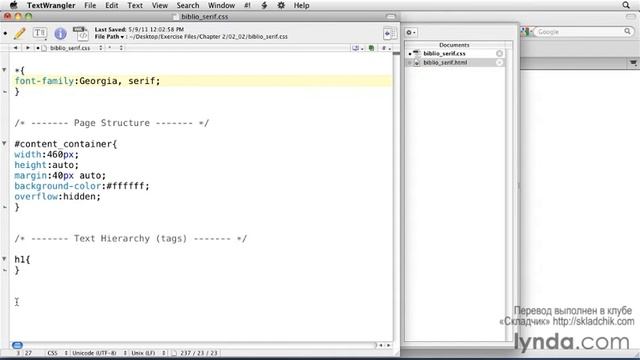Click the Last Saved timestamp text

click(139, 29)
